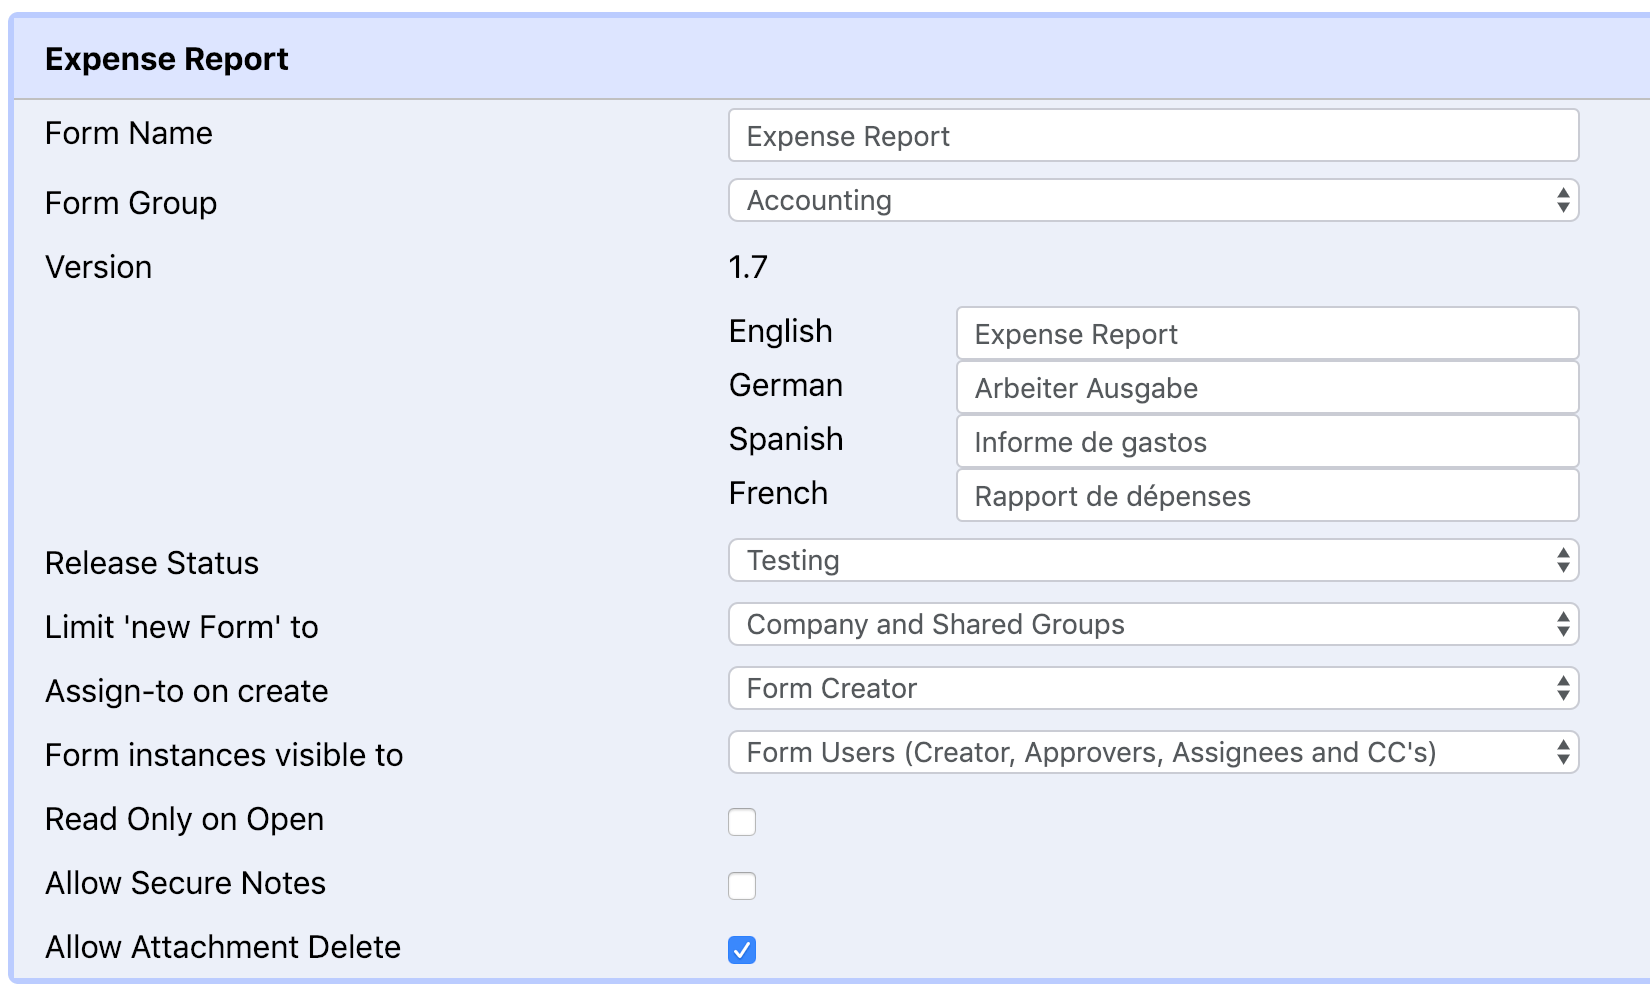The image size is (1650, 1000).
Task: Click the French translation field
Action: [1265, 495]
